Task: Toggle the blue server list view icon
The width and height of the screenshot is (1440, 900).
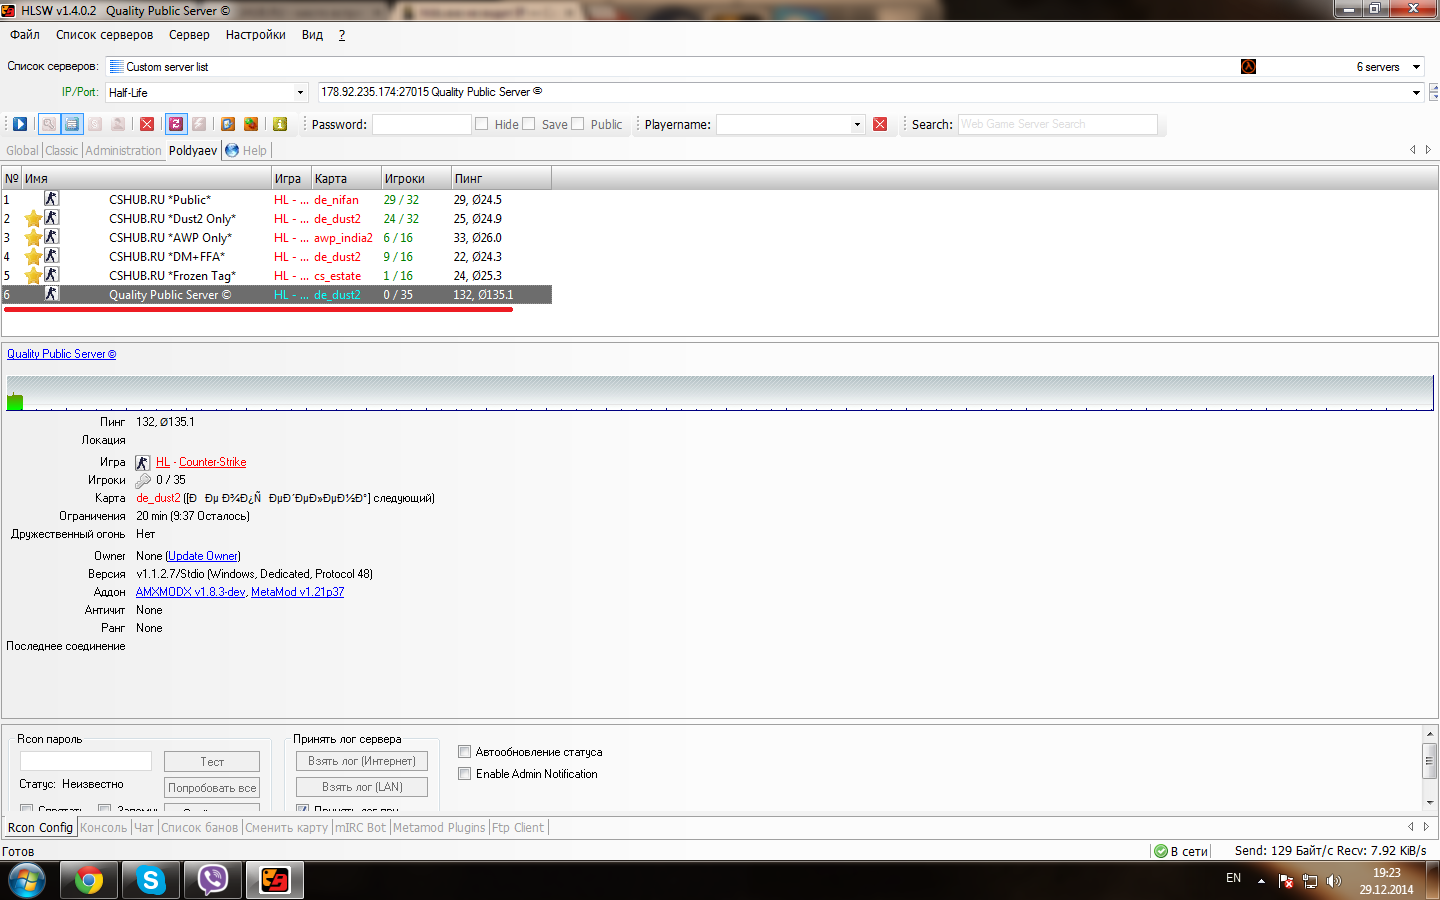Action: point(71,124)
